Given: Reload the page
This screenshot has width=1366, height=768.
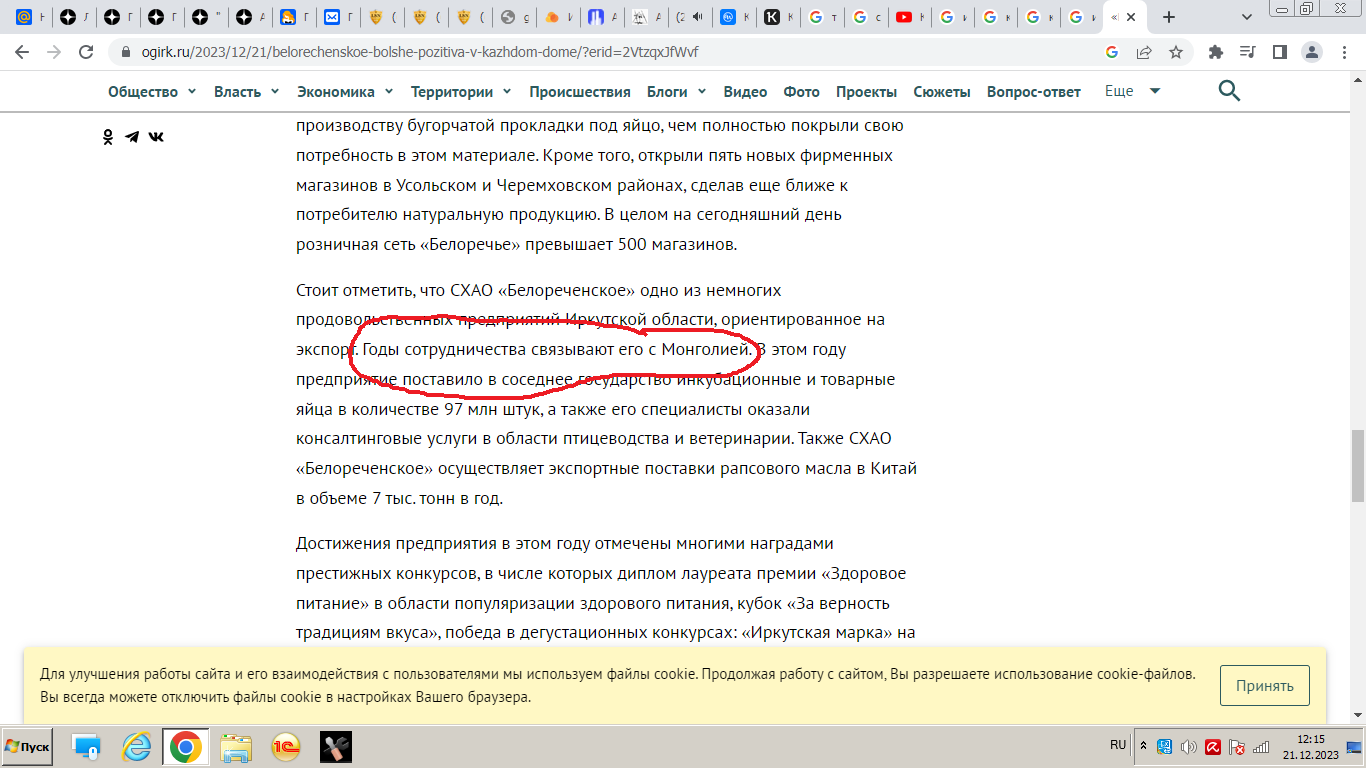Looking at the screenshot, I should coord(86,52).
